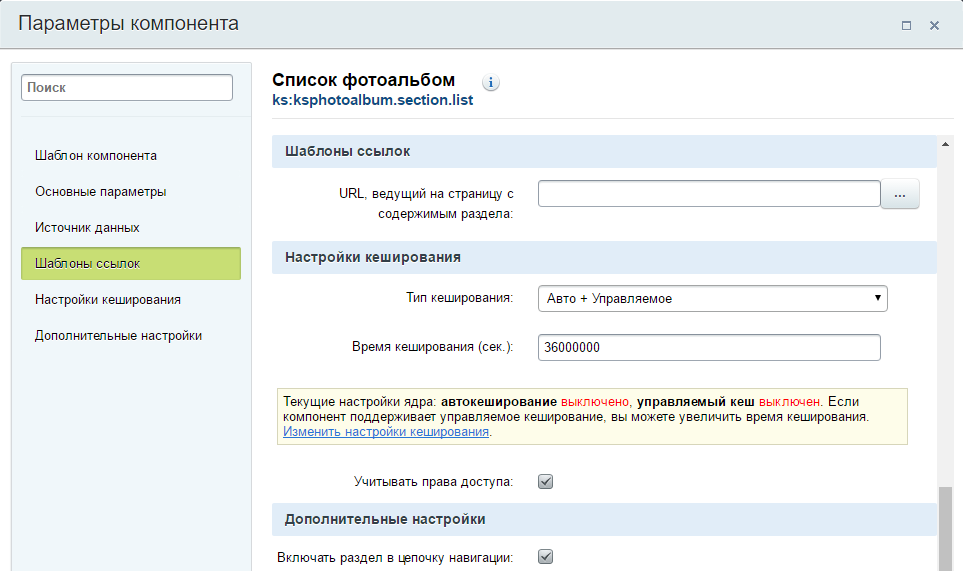Click the component info icon
This screenshot has height=571, width=963.
(490, 82)
